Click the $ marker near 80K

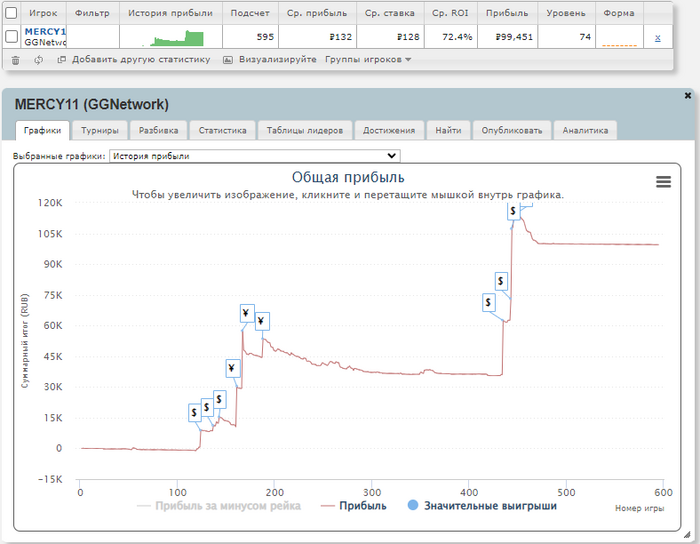(x=500, y=281)
